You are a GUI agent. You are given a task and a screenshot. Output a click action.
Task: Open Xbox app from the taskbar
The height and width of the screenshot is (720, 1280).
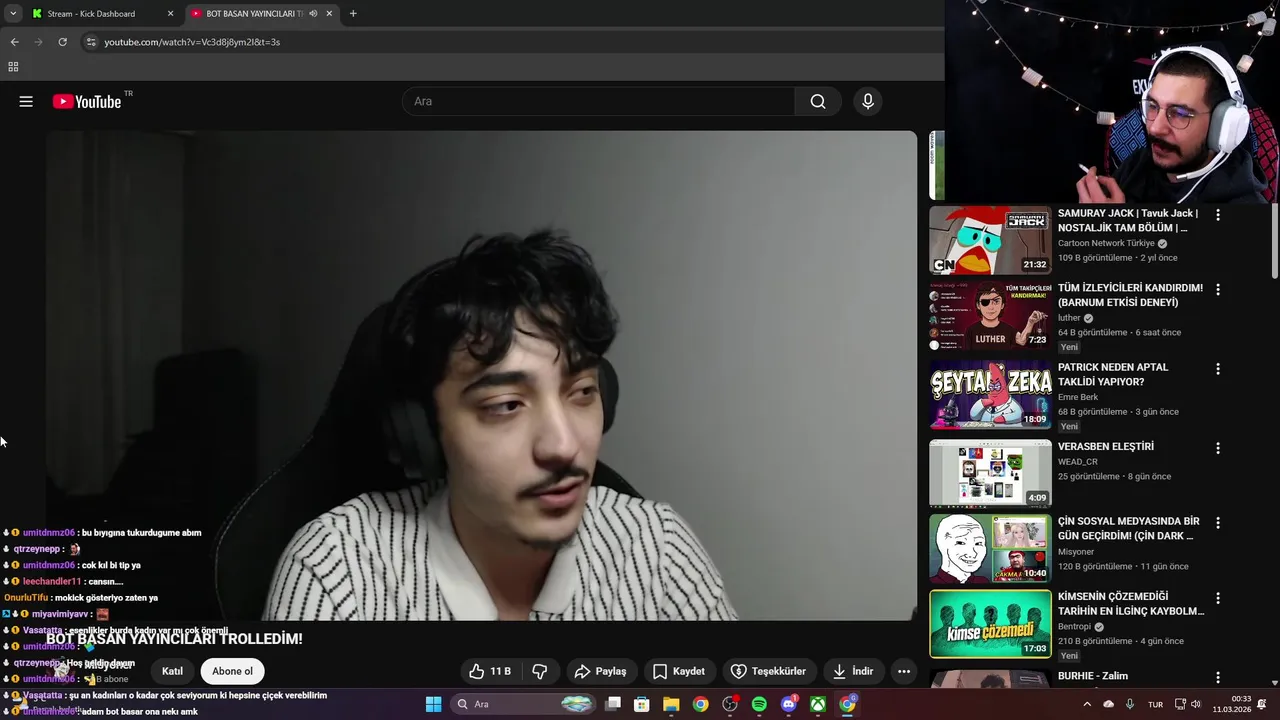pos(818,704)
